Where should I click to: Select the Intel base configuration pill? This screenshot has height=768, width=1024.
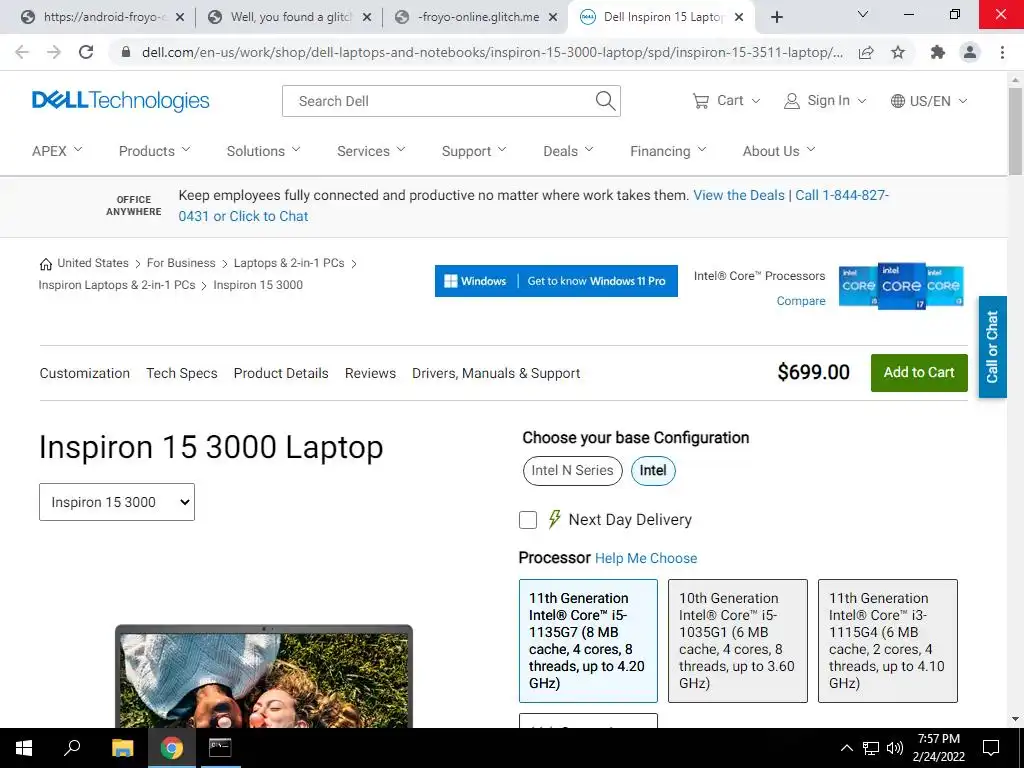pos(653,470)
